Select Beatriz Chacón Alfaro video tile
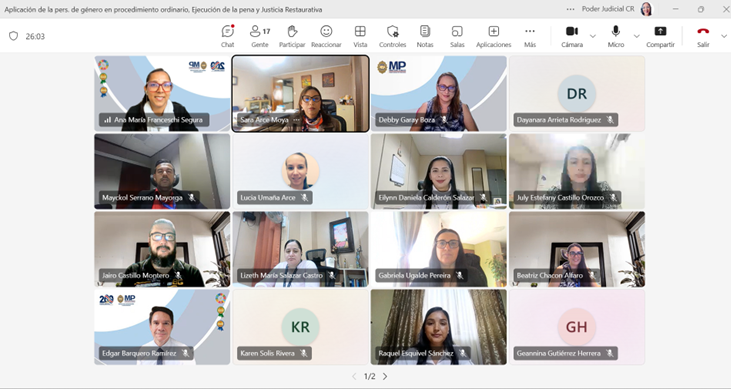731x389 pixels. 577,249
